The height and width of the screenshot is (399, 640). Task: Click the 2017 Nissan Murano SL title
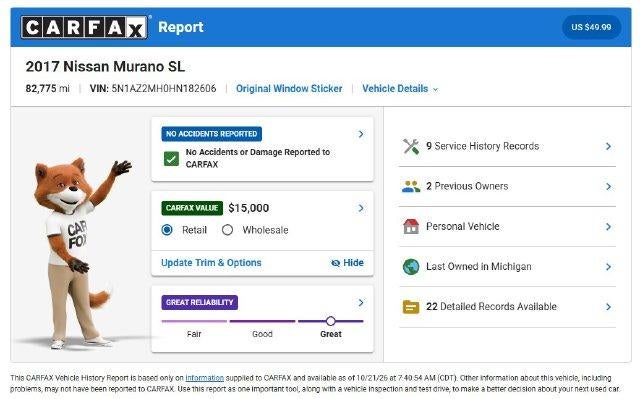pyautogui.click(x=105, y=66)
